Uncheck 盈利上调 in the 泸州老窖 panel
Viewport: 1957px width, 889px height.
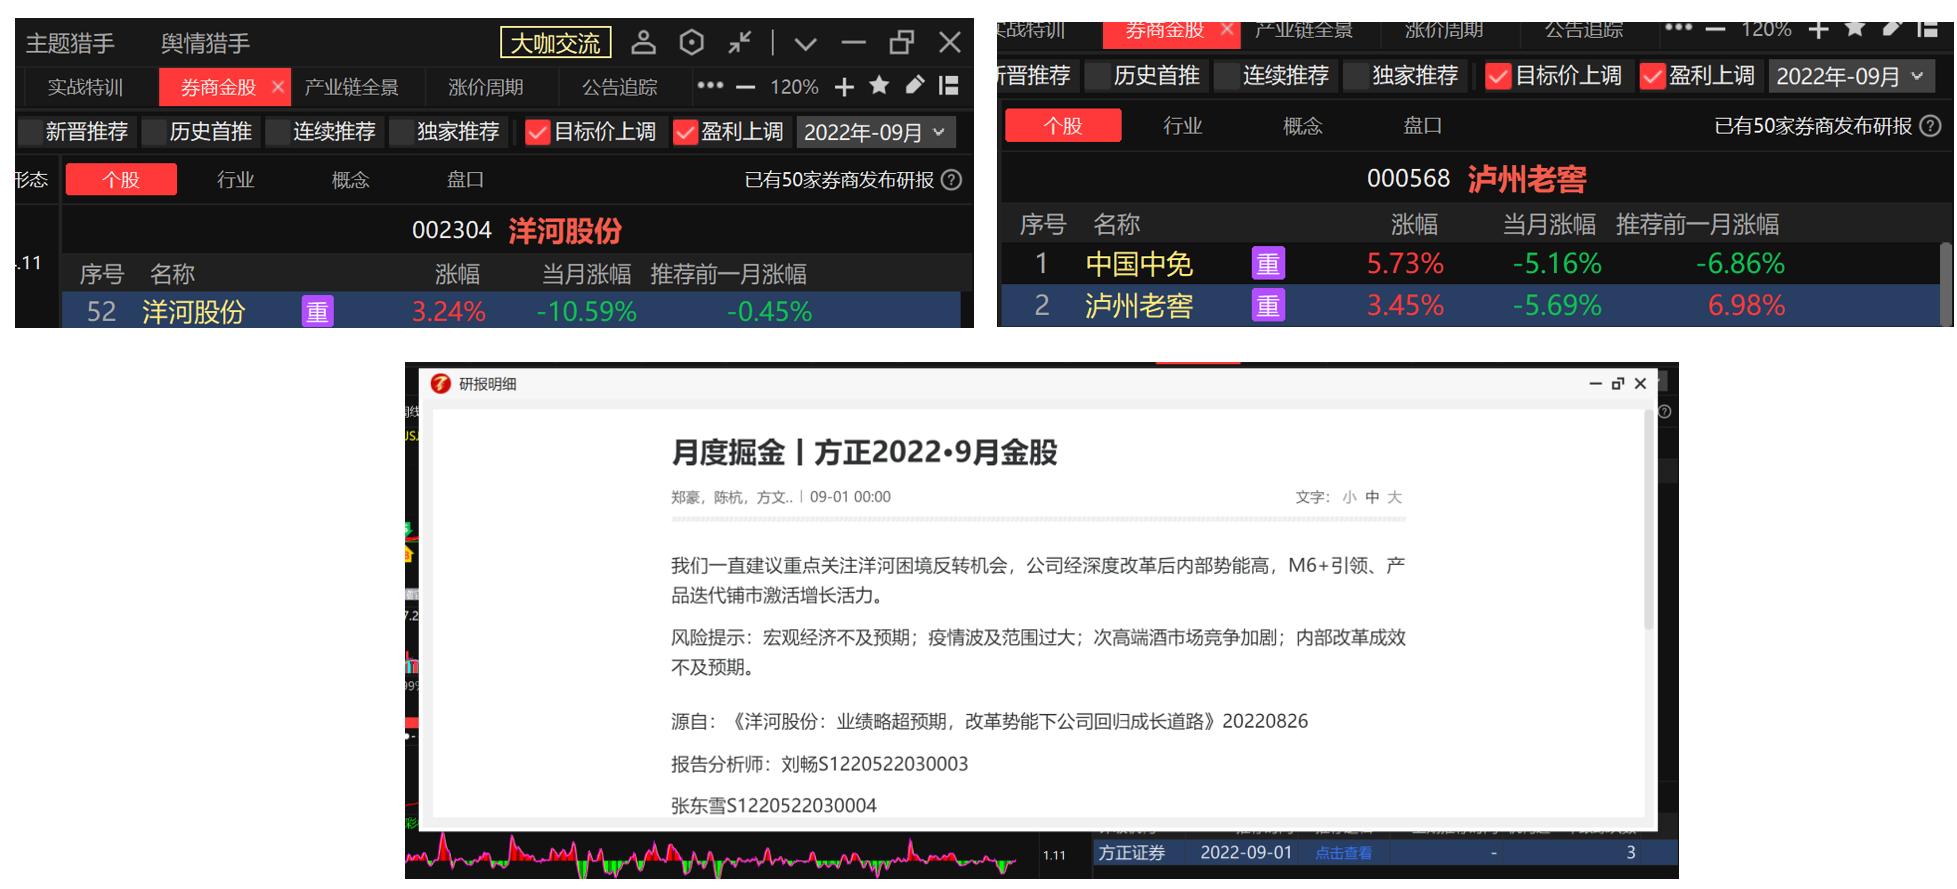pyautogui.click(x=1653, y=76)
